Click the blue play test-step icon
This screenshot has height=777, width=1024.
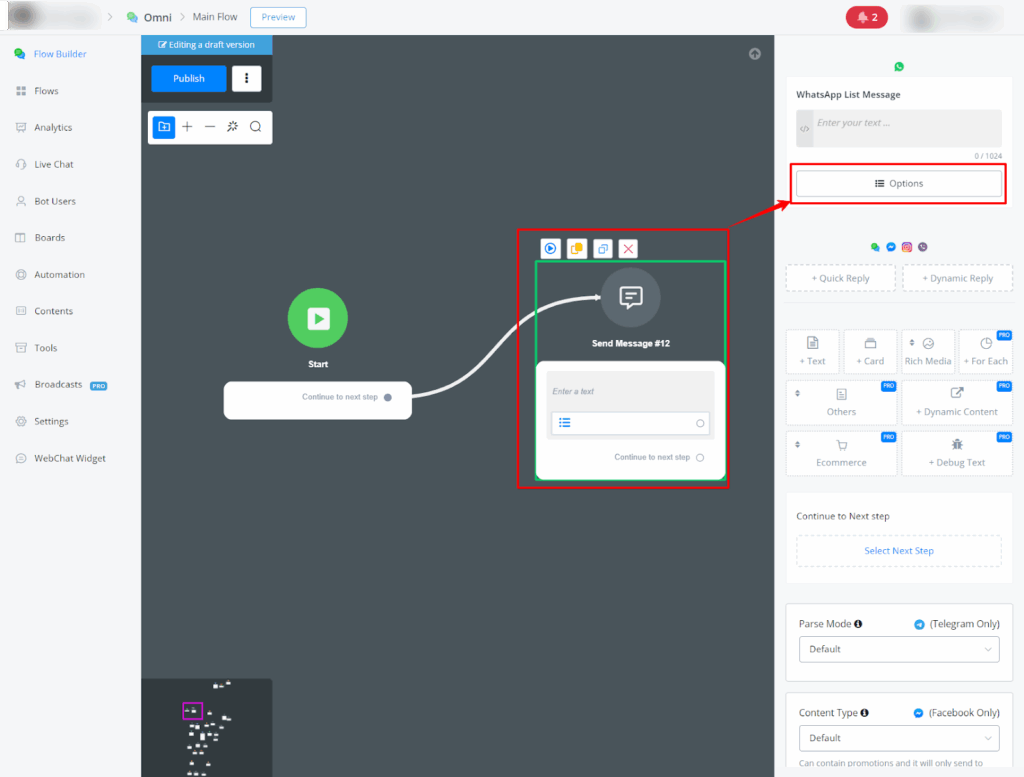(x=550, y=249)
